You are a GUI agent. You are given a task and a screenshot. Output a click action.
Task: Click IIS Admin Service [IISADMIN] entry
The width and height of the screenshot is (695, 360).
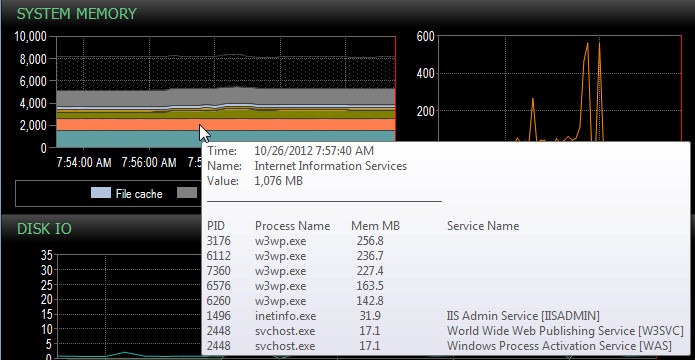coord(523,316)
